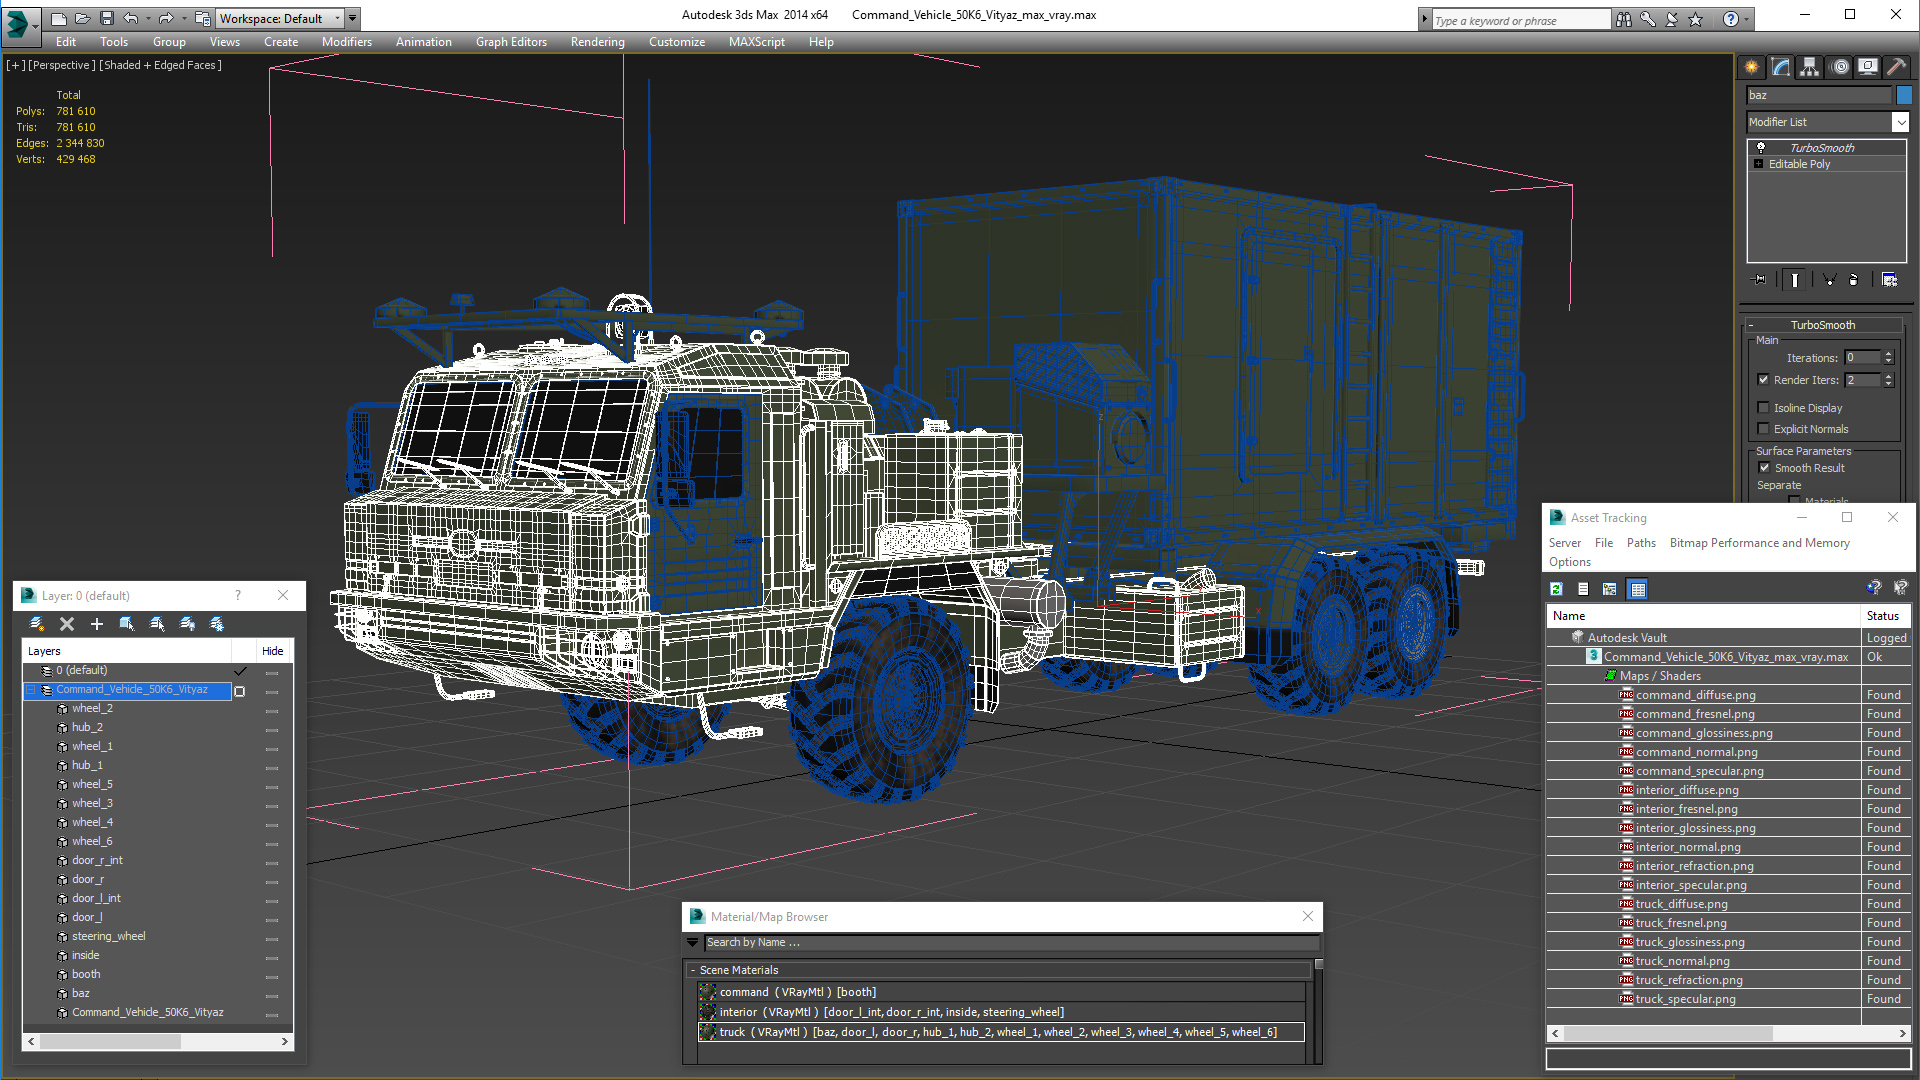The width and height of the screenshot is (1920, 1080).
Task: Click Name column header in Asset Tracking
Action: point(1704,616)
